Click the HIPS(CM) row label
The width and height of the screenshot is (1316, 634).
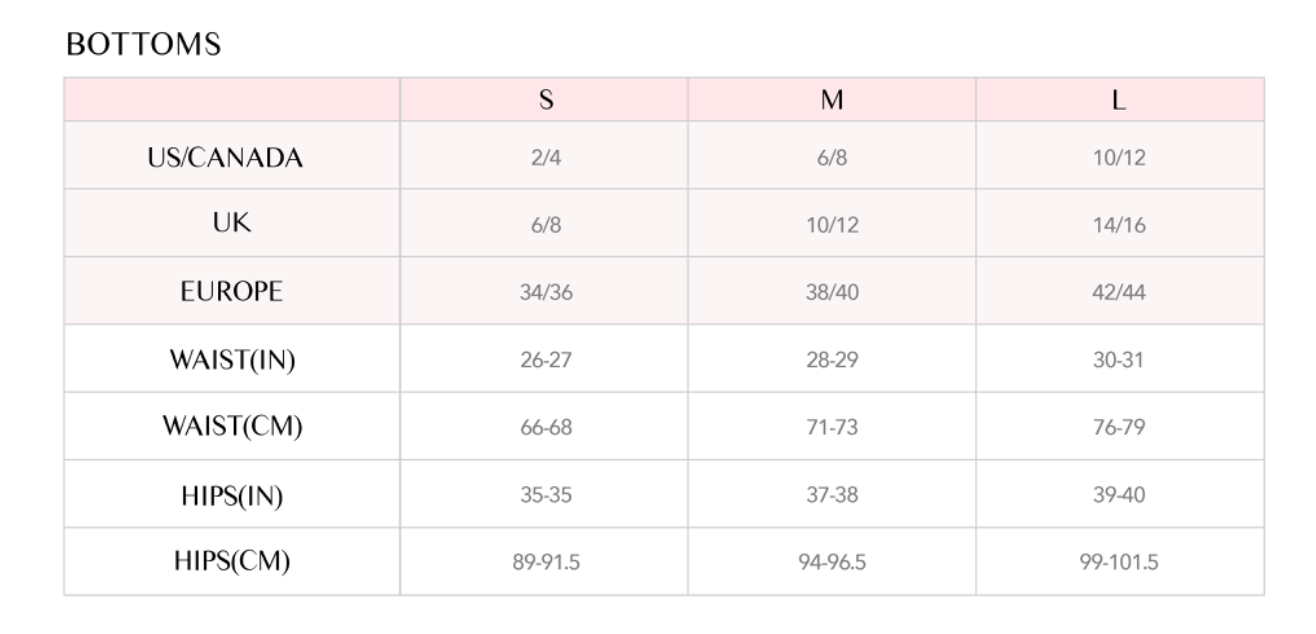coord(232,562)
